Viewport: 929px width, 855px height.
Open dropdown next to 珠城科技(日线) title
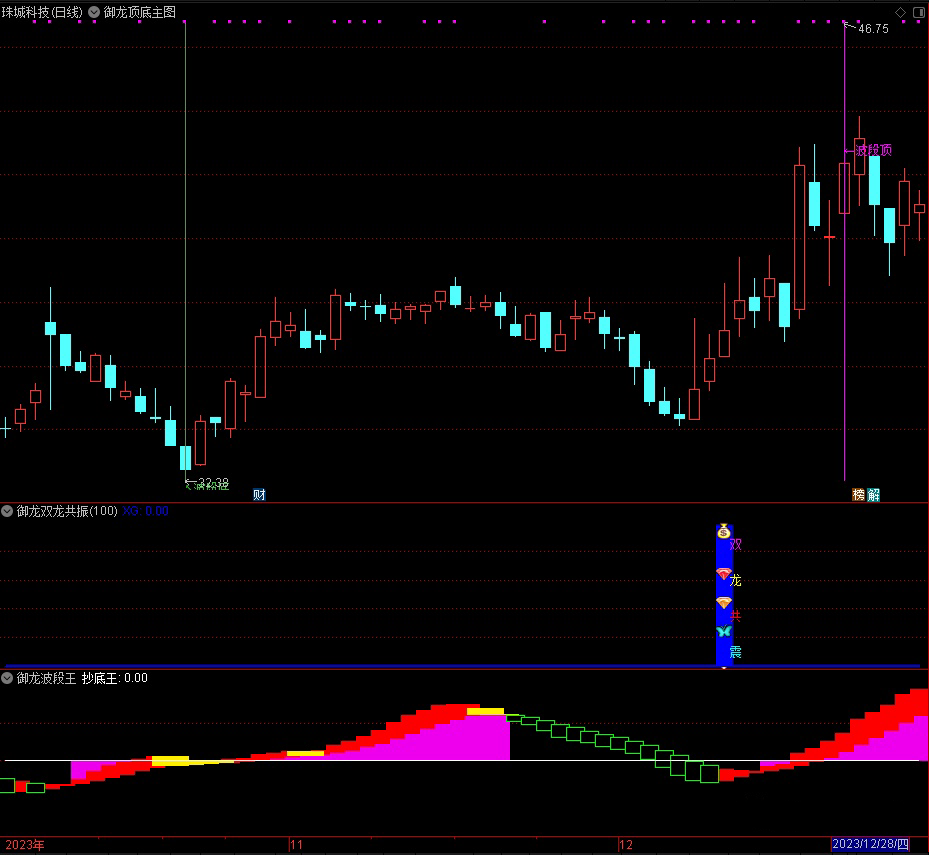94,12
